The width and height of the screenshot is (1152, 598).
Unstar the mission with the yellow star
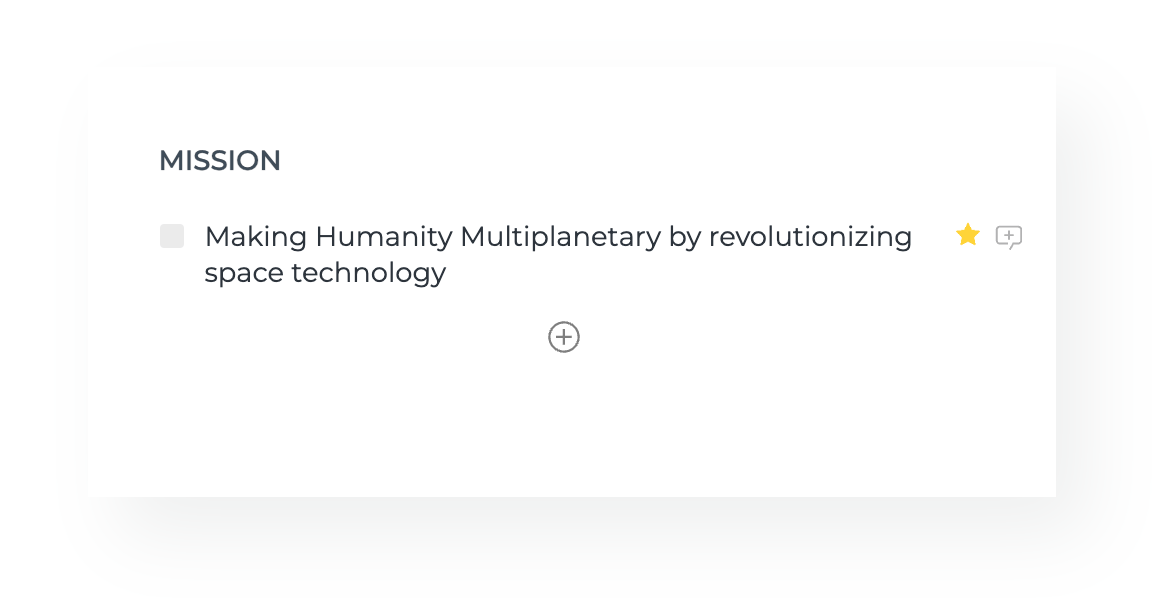[x=967, y=235]
